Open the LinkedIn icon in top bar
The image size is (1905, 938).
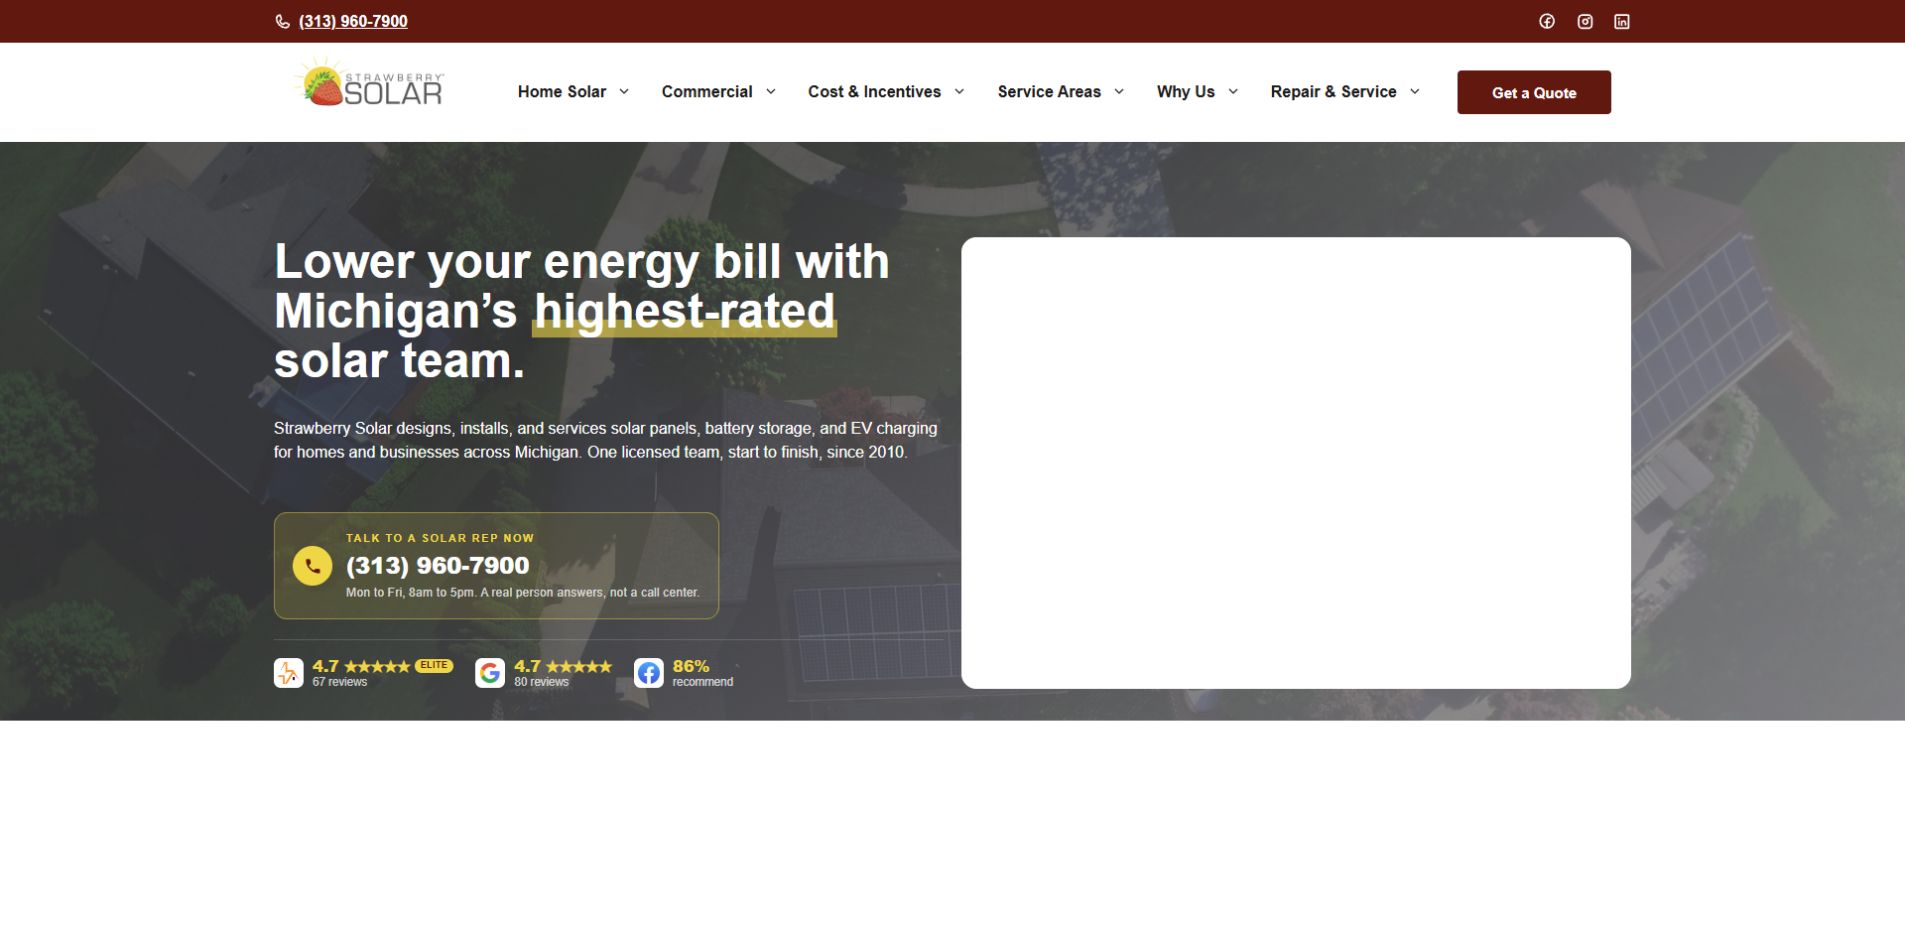click(1621, 21)
